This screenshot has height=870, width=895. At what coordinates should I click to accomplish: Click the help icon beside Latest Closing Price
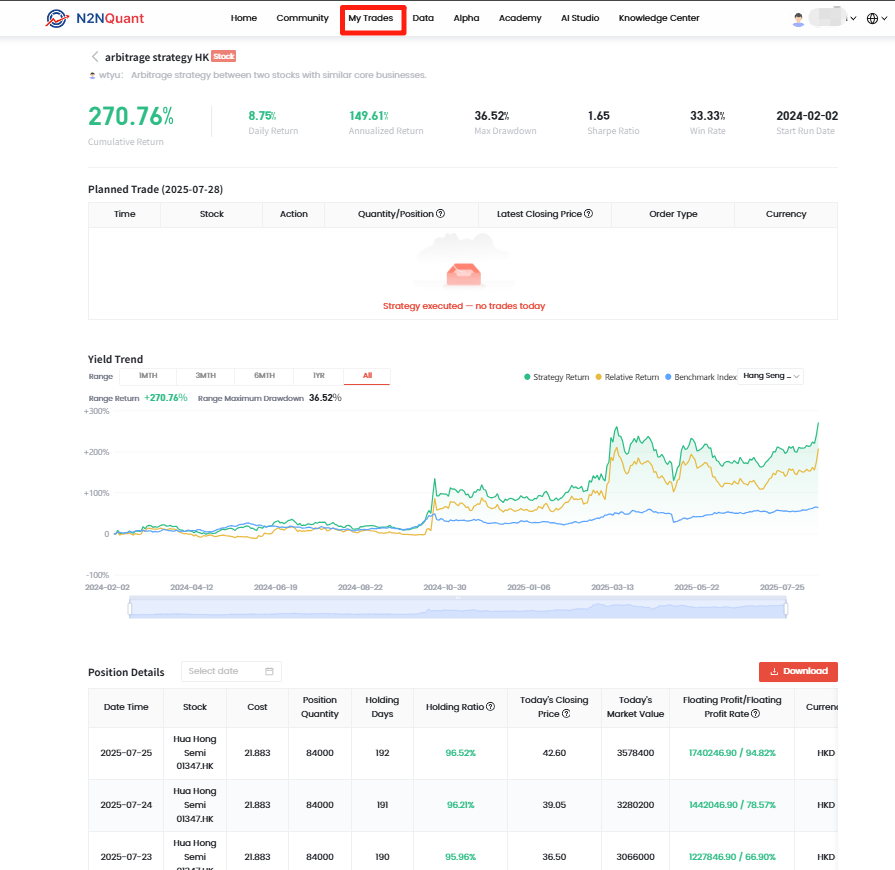(588, 214)
